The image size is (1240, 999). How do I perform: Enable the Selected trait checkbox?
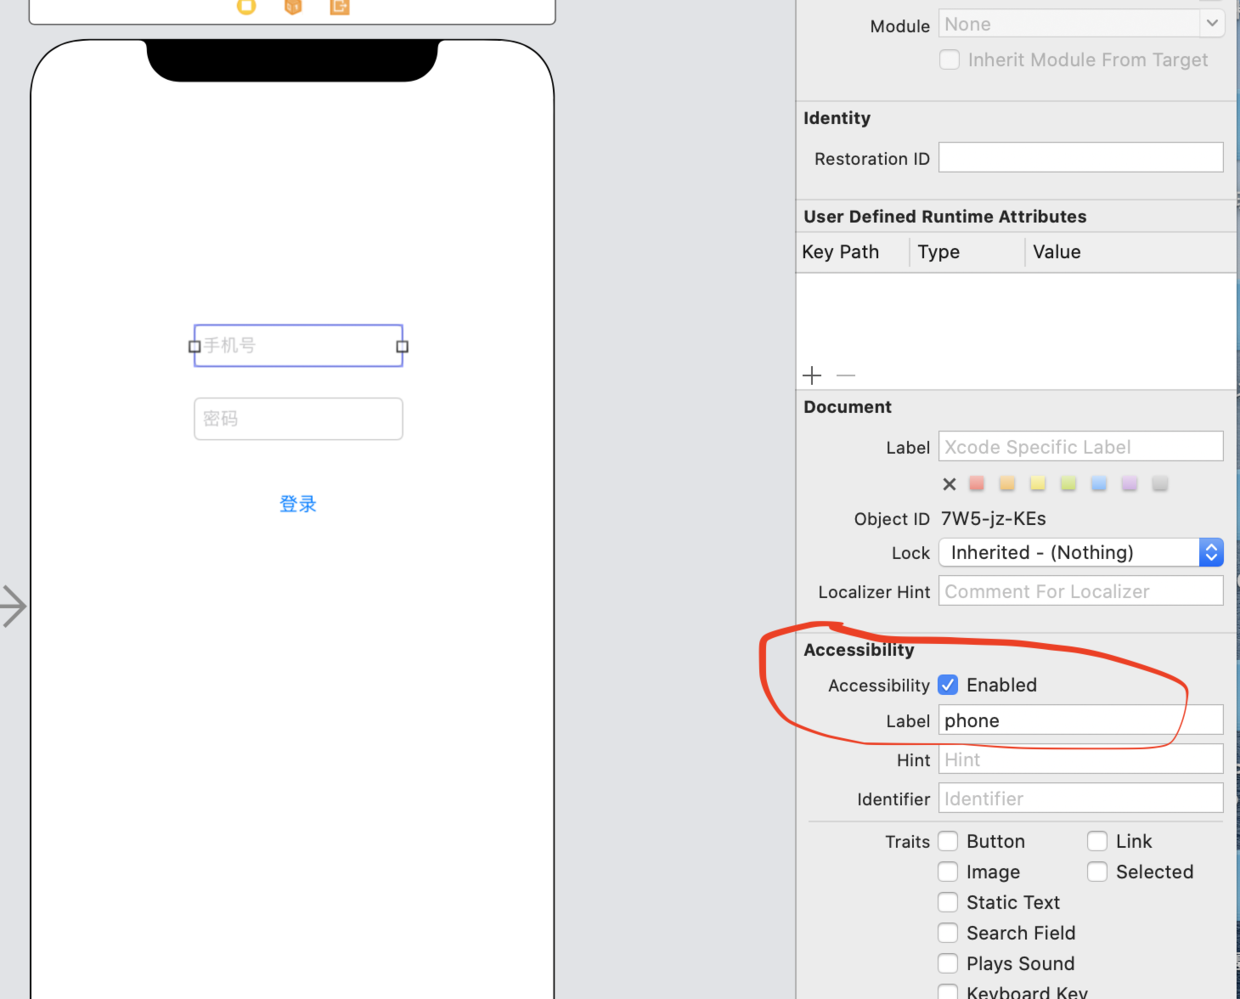click(x=1097, y=872)
